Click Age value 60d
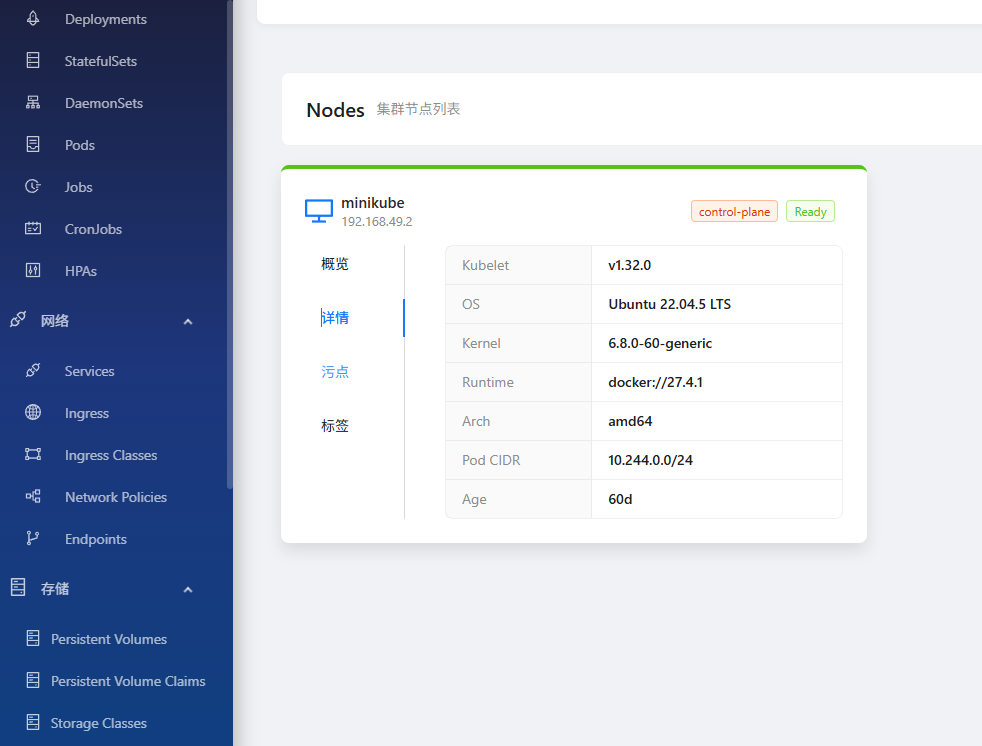 tap(620, 499)
